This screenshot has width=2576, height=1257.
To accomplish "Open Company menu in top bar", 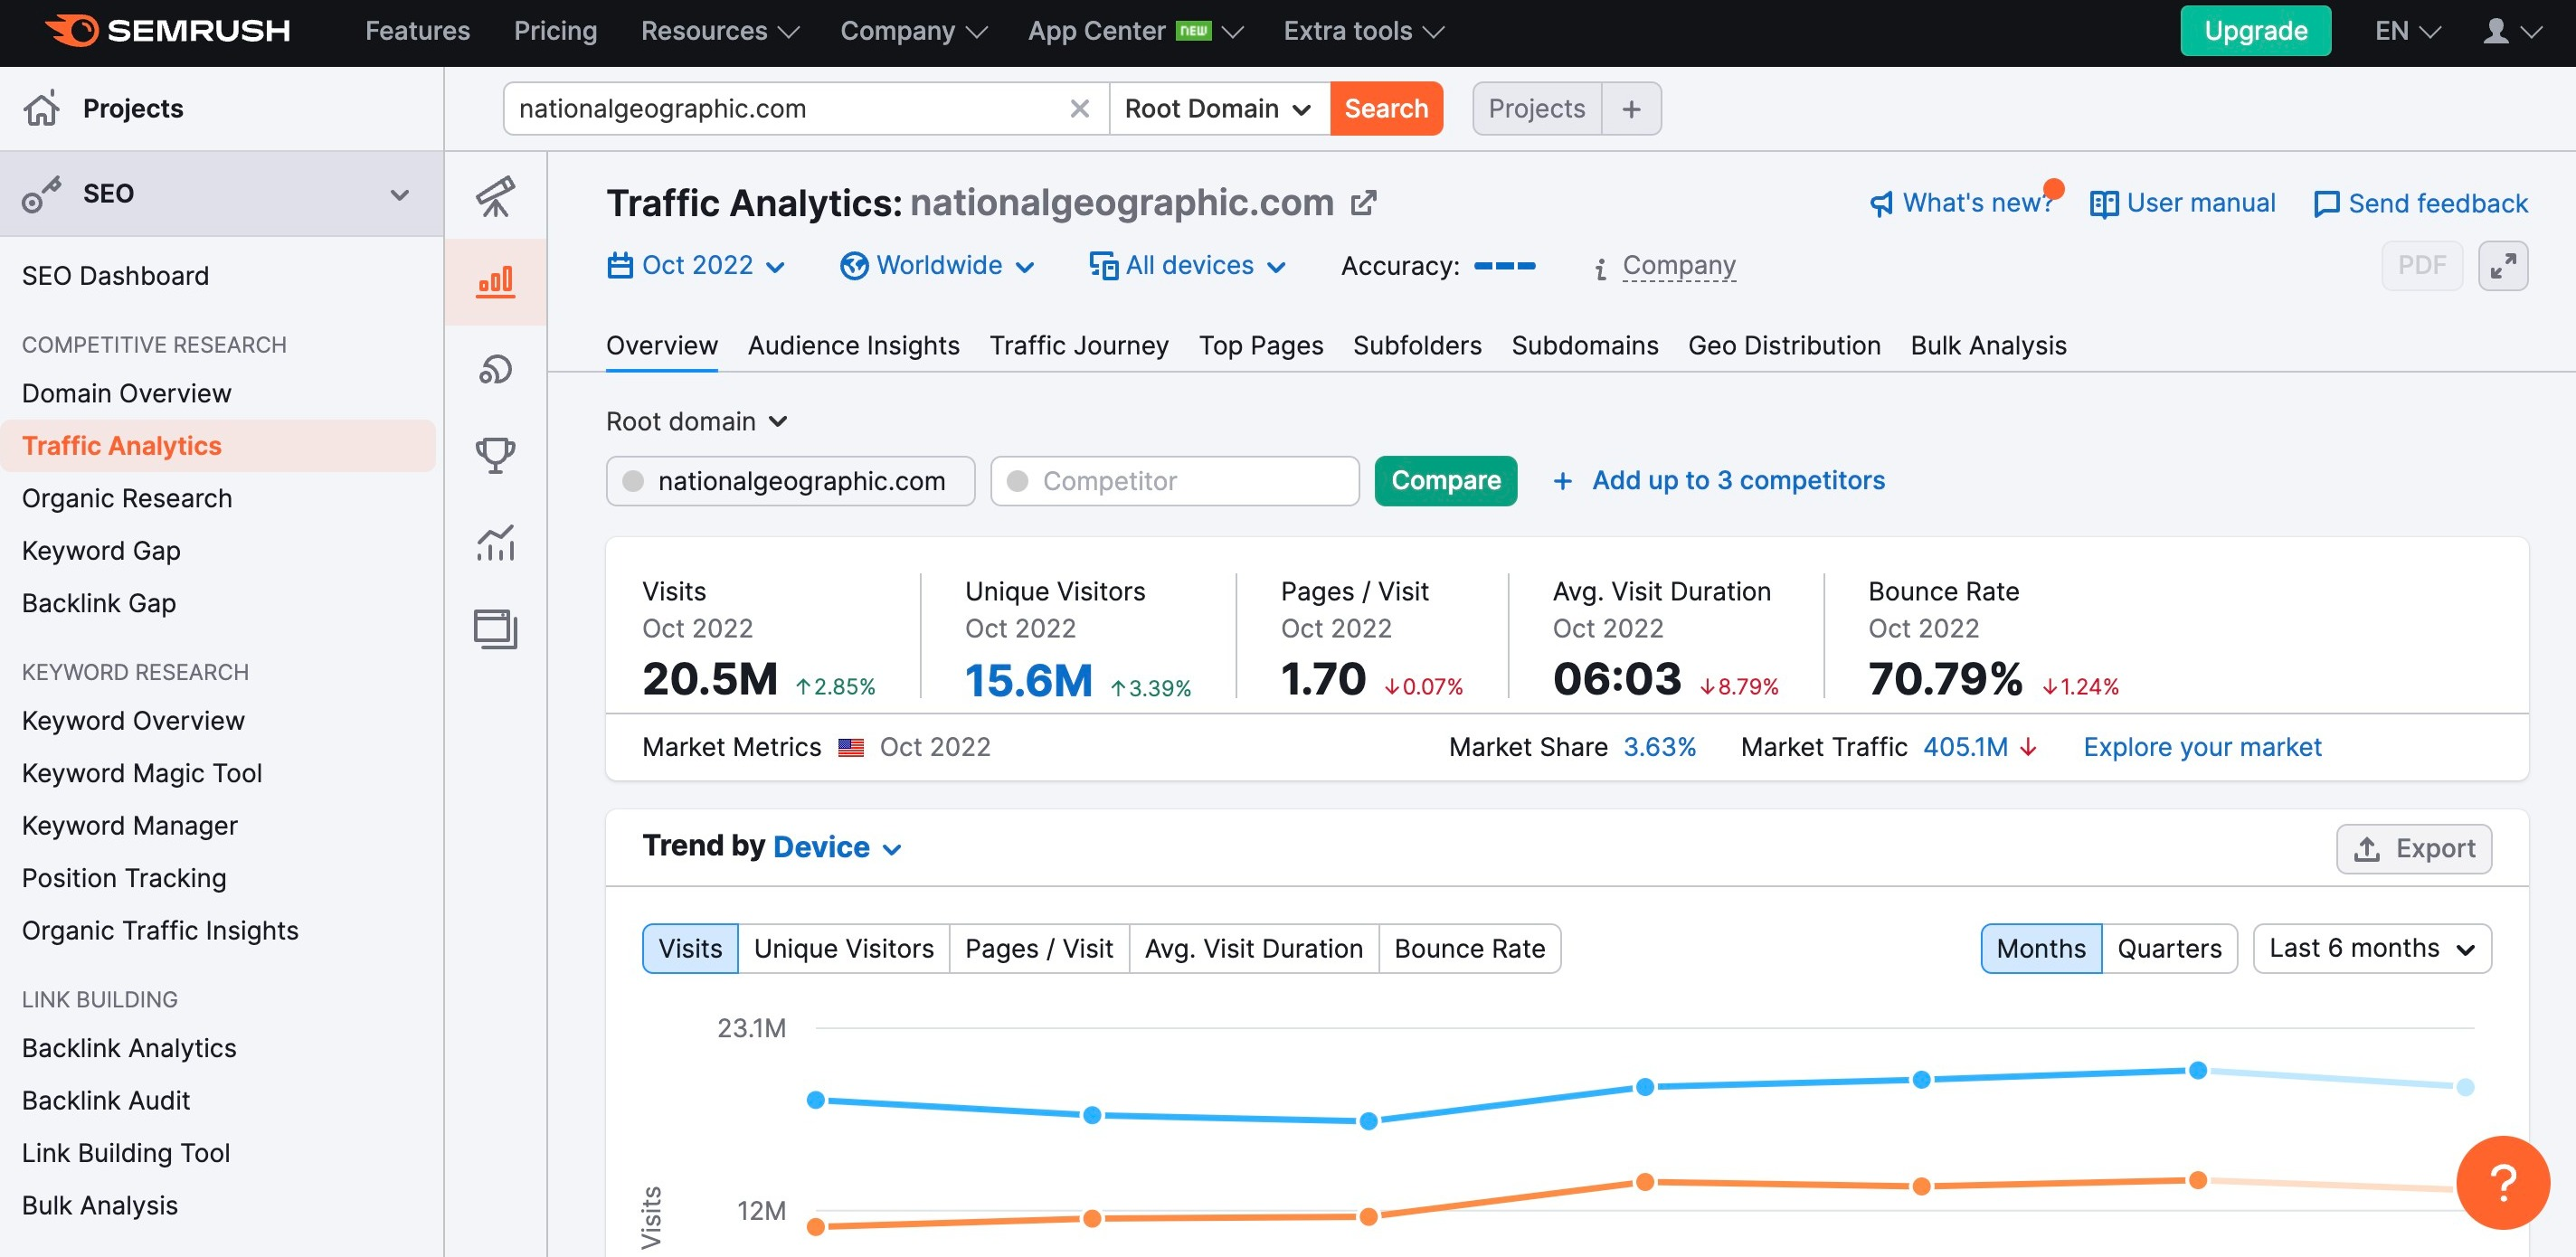I will point(913,31).
